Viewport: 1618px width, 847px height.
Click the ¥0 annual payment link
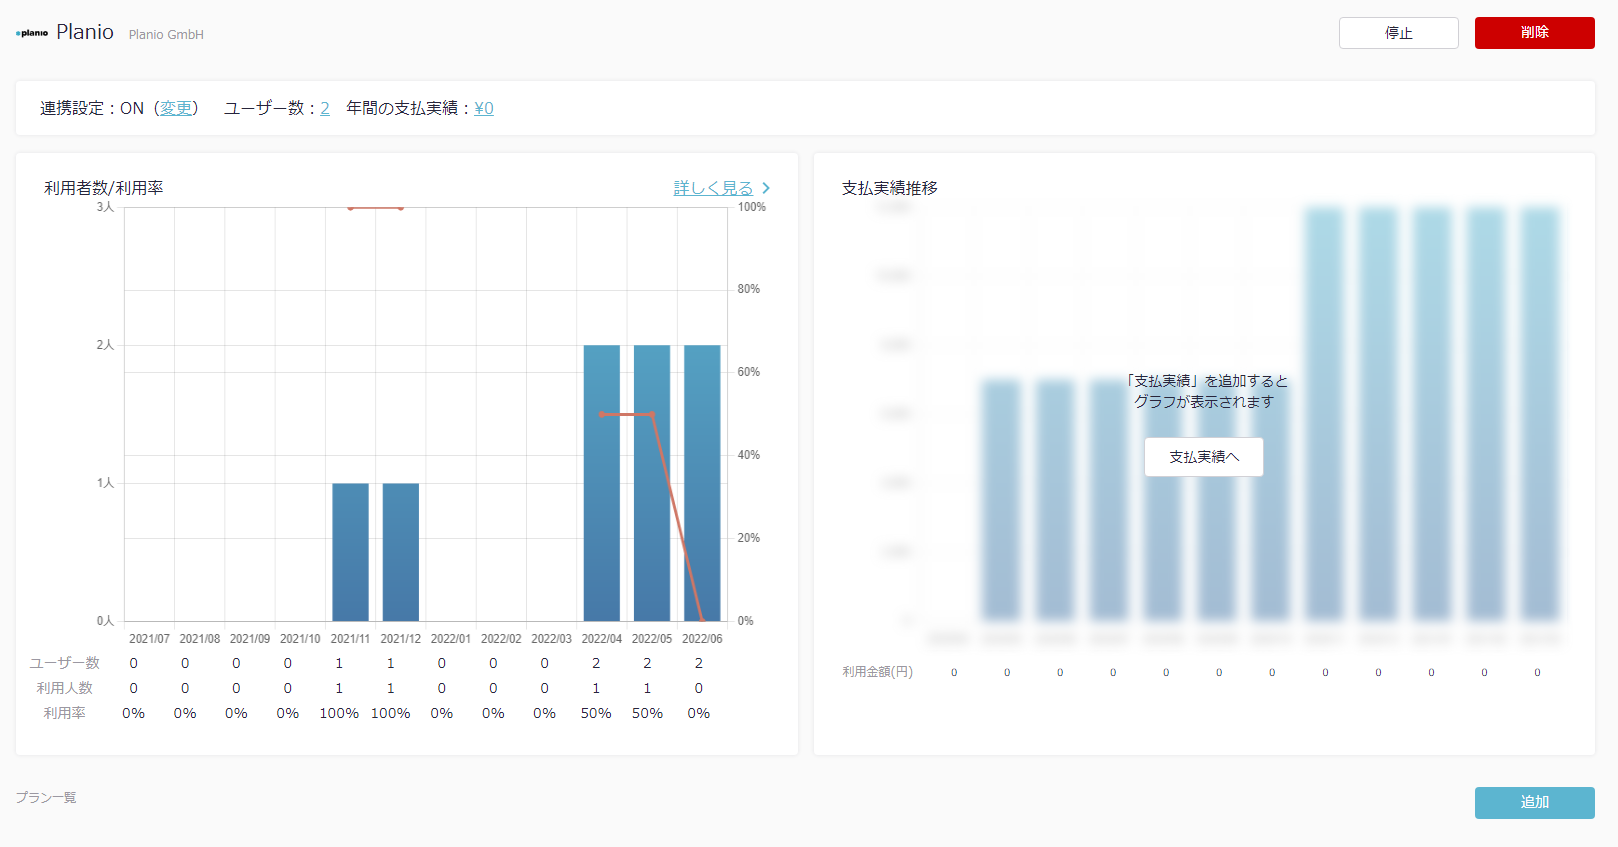click(484, 108)
